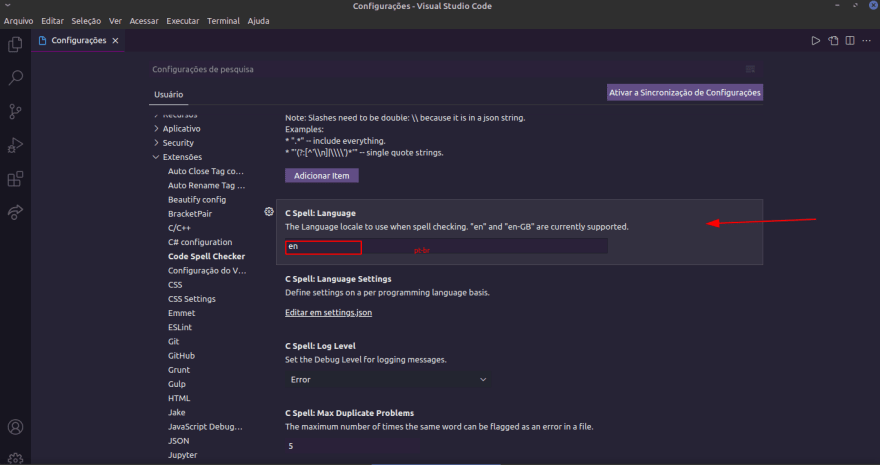Select GitHub in settings tree
Image resolution: width=880 pixels, height=465 pixels.
click(x=181, y=356)
